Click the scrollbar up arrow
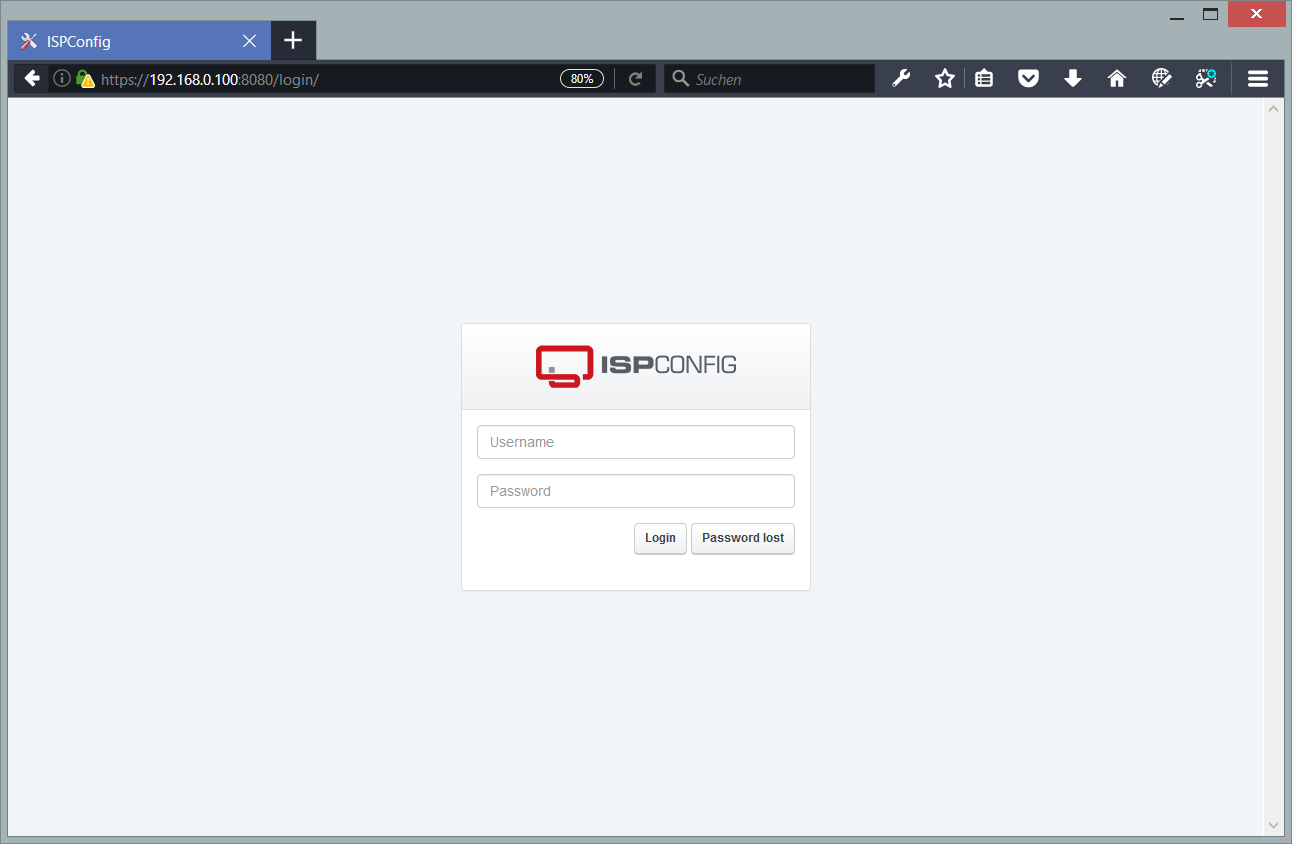Viewport: 1292px width, 844px height. click(1273, 108)
